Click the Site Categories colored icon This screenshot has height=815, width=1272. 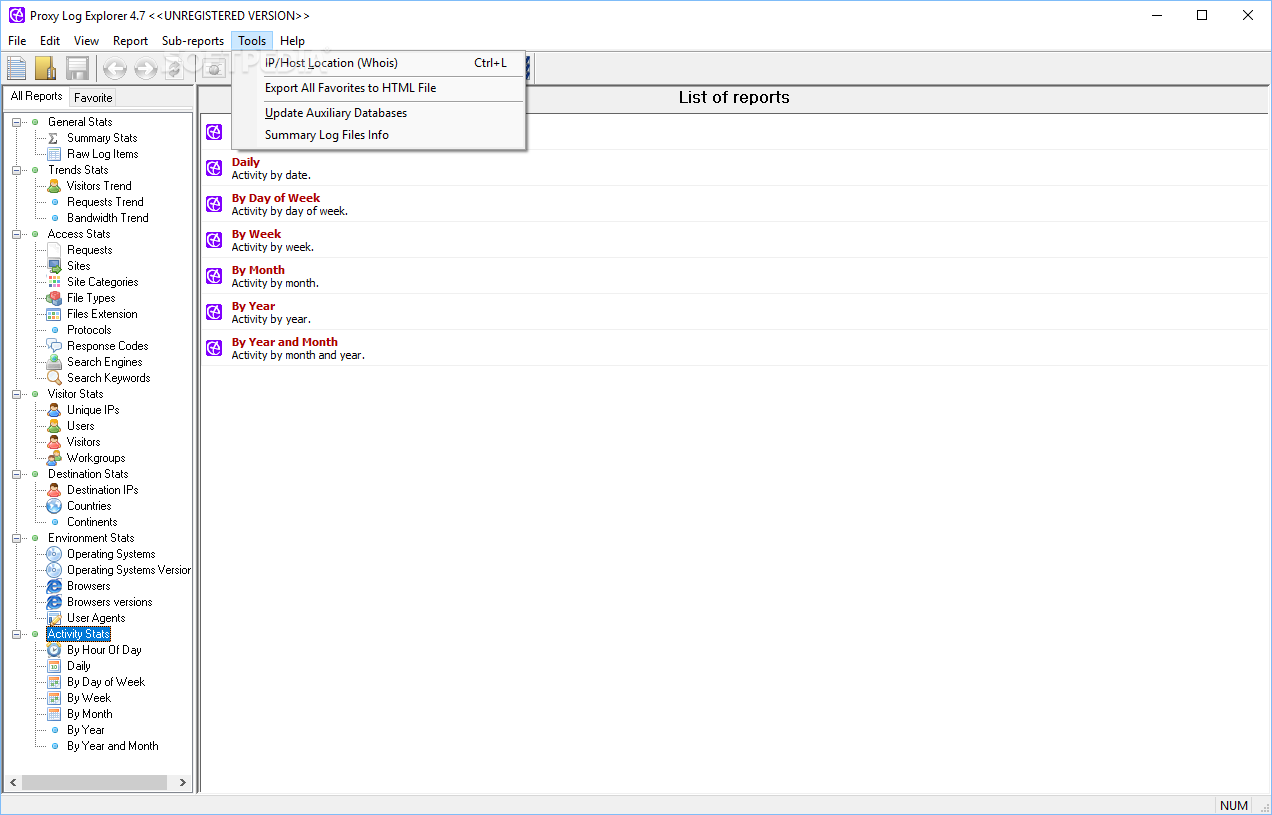[54, 282]
